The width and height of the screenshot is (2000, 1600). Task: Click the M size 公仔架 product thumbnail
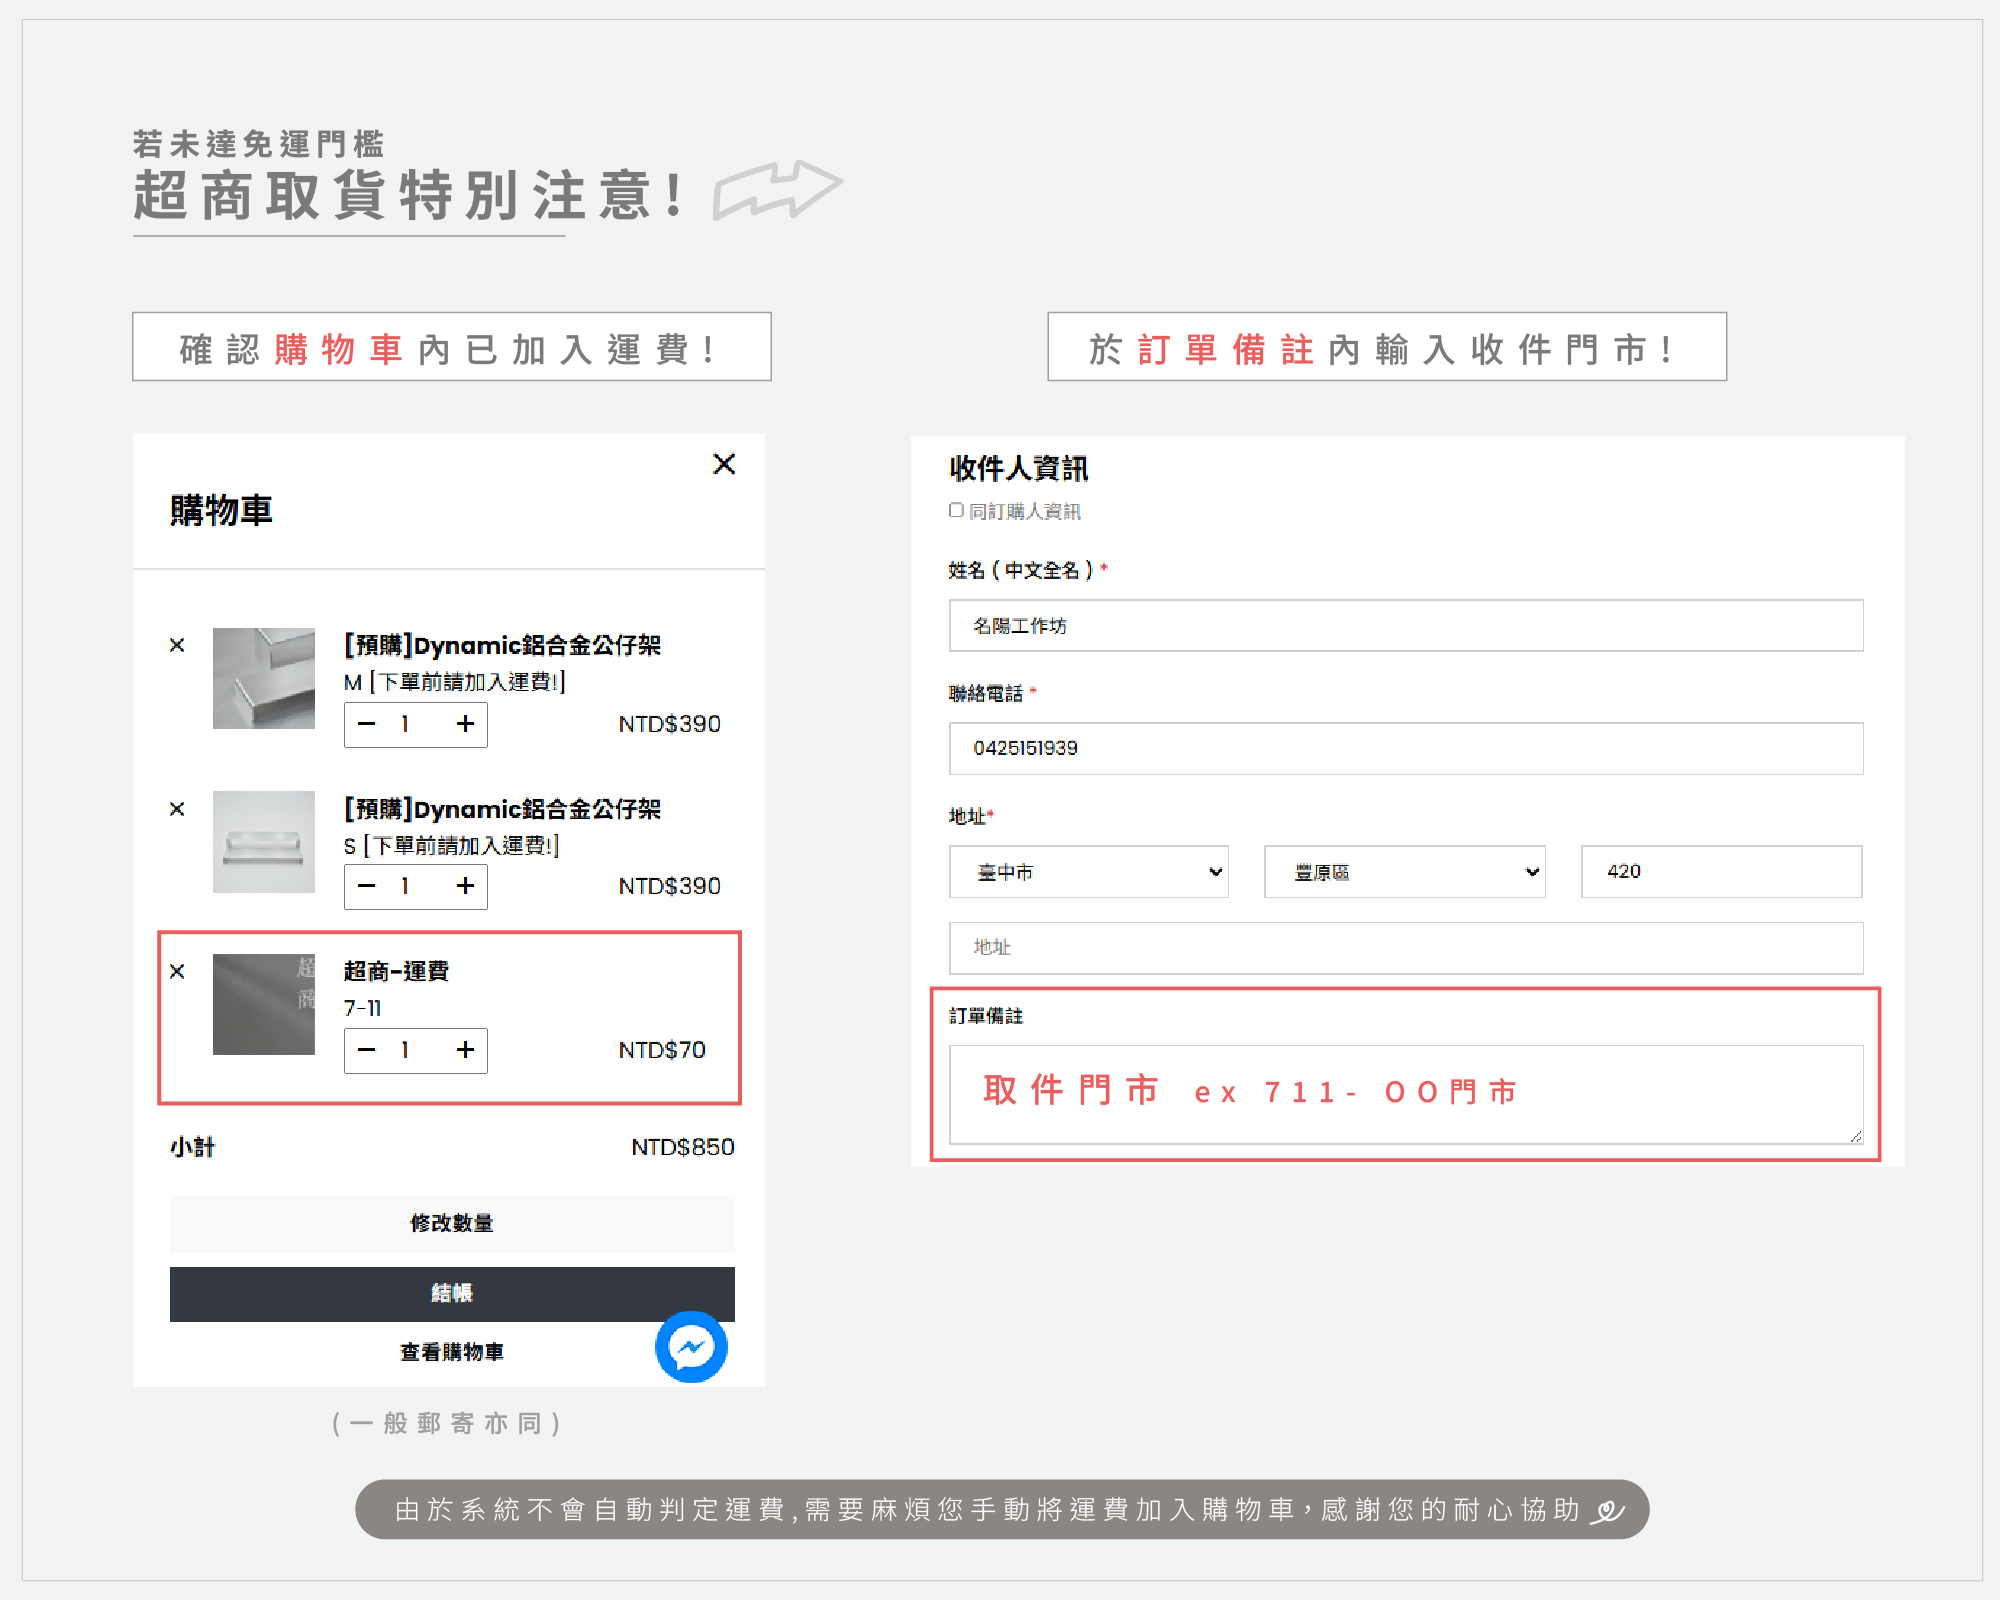tap(264, 678)
